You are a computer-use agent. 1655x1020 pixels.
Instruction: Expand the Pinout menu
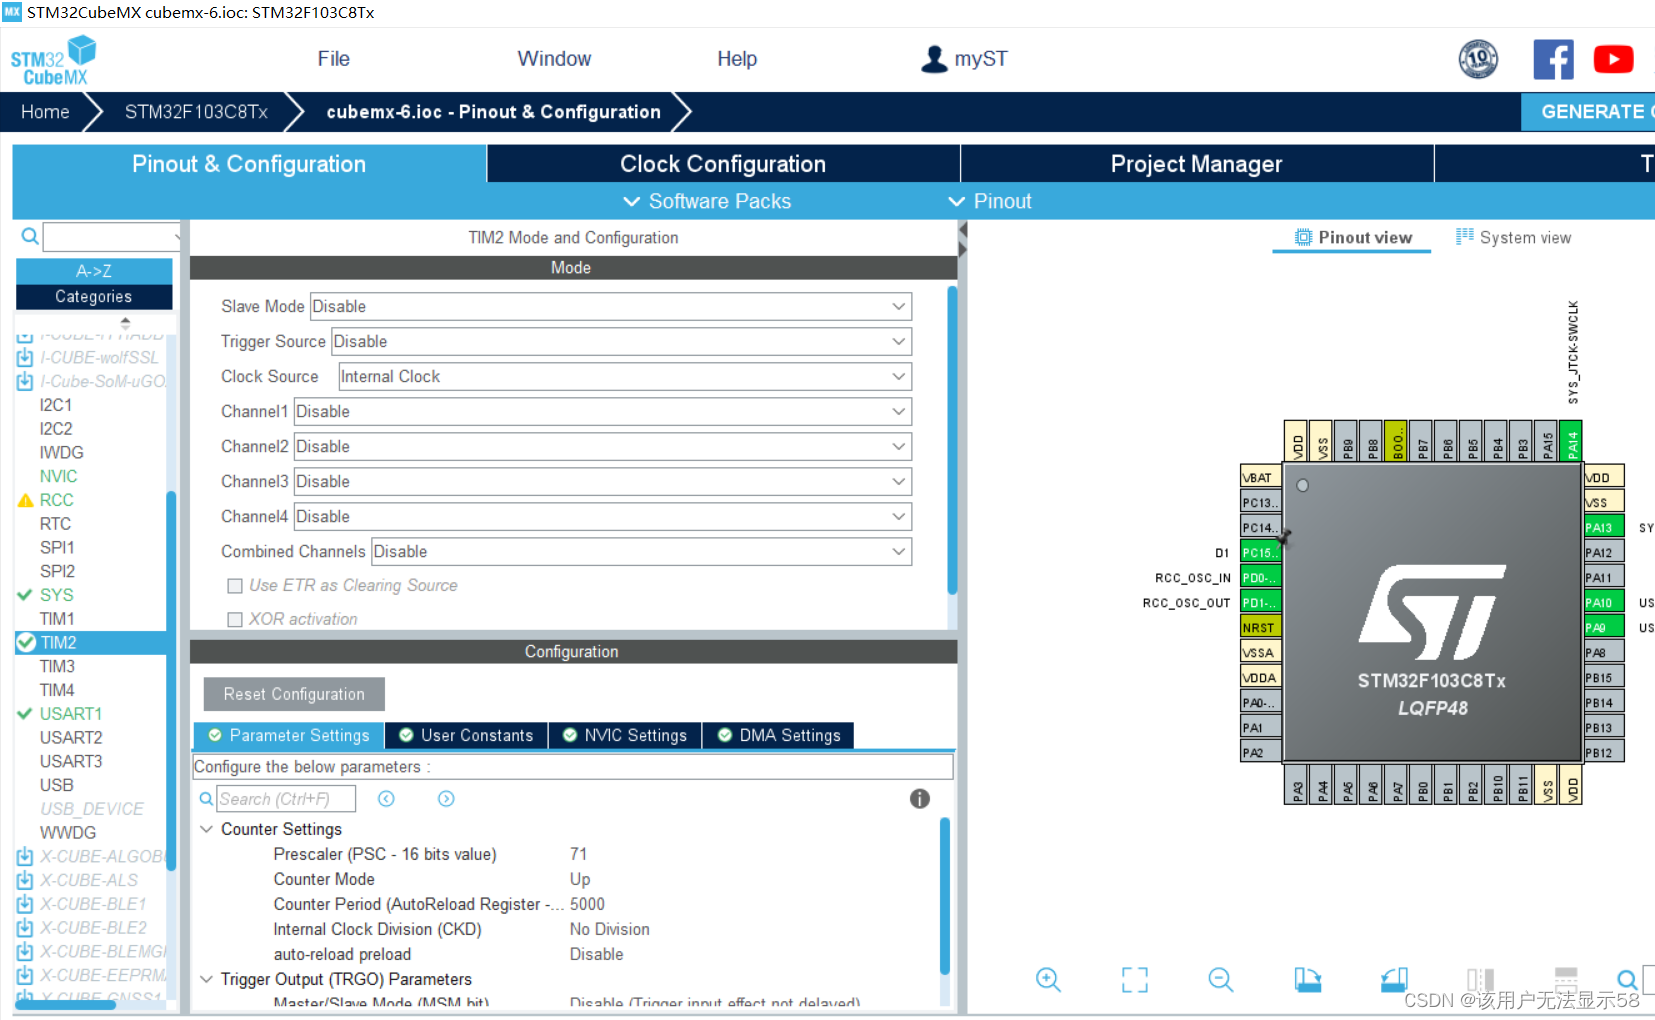[x=989, y=201]
